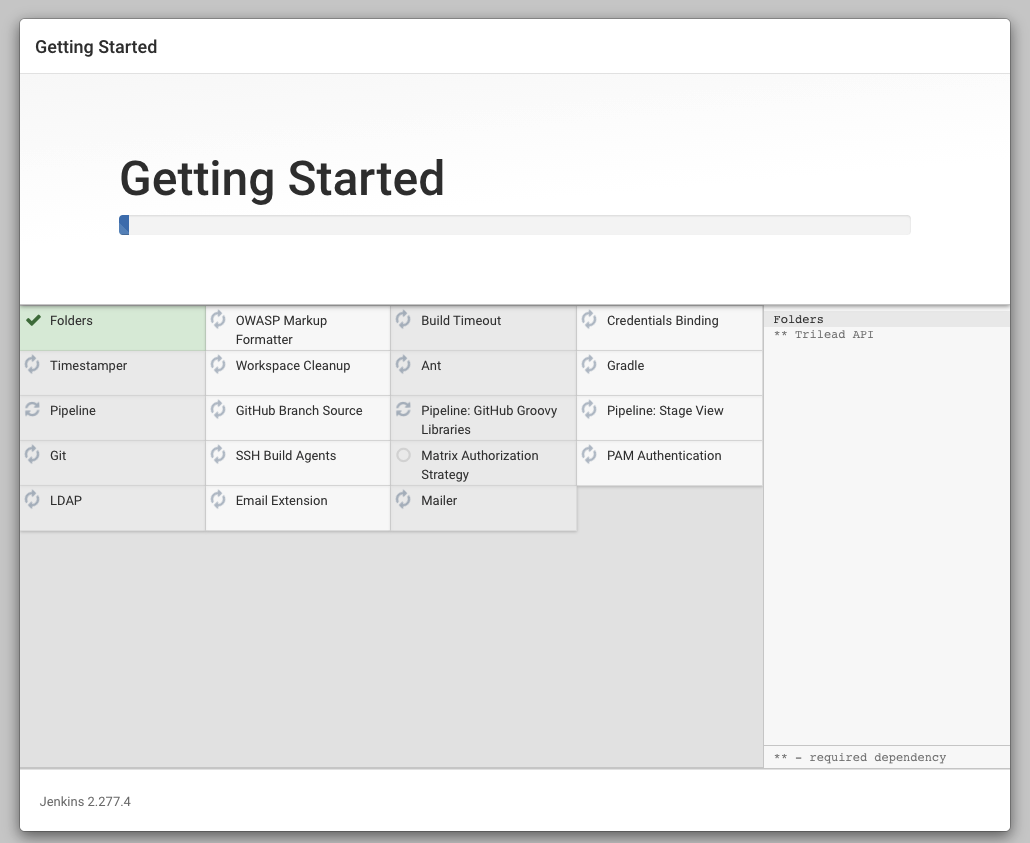Screen dimensions: 1030x843
Task: Click the pending icon beside Email Extension
Action: point(218,499)
